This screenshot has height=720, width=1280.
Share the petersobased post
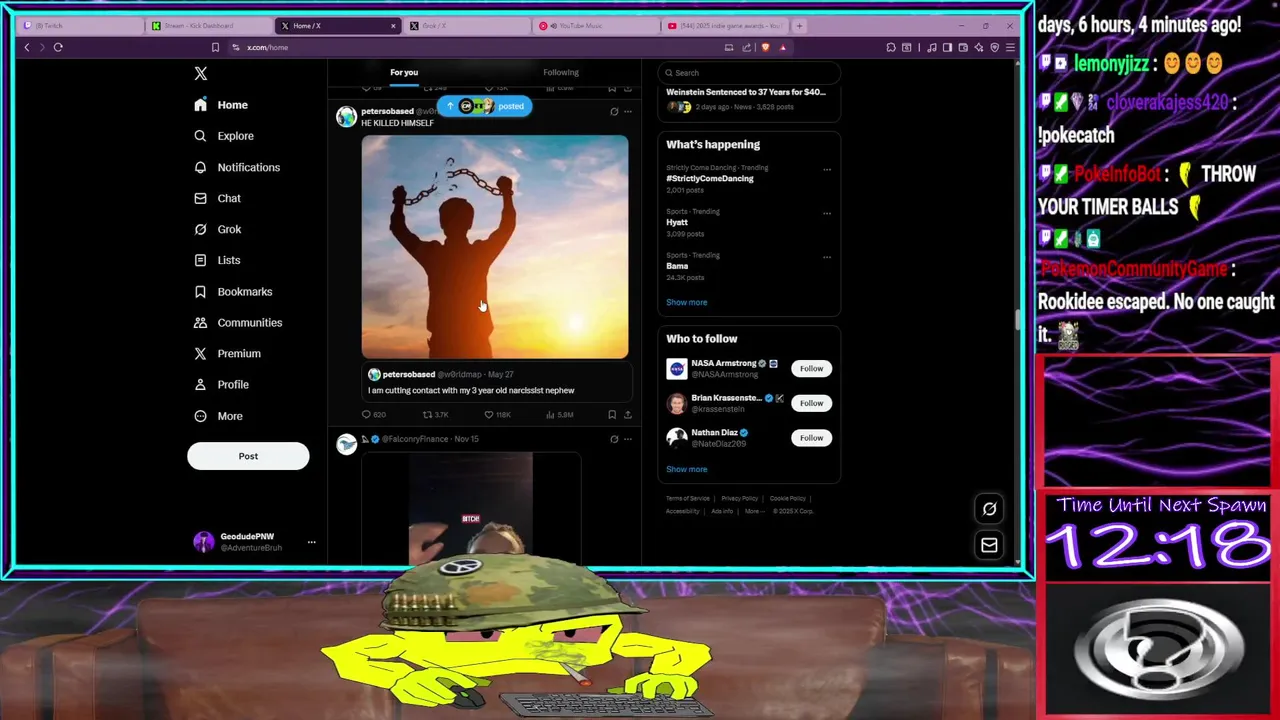[628, 414]
